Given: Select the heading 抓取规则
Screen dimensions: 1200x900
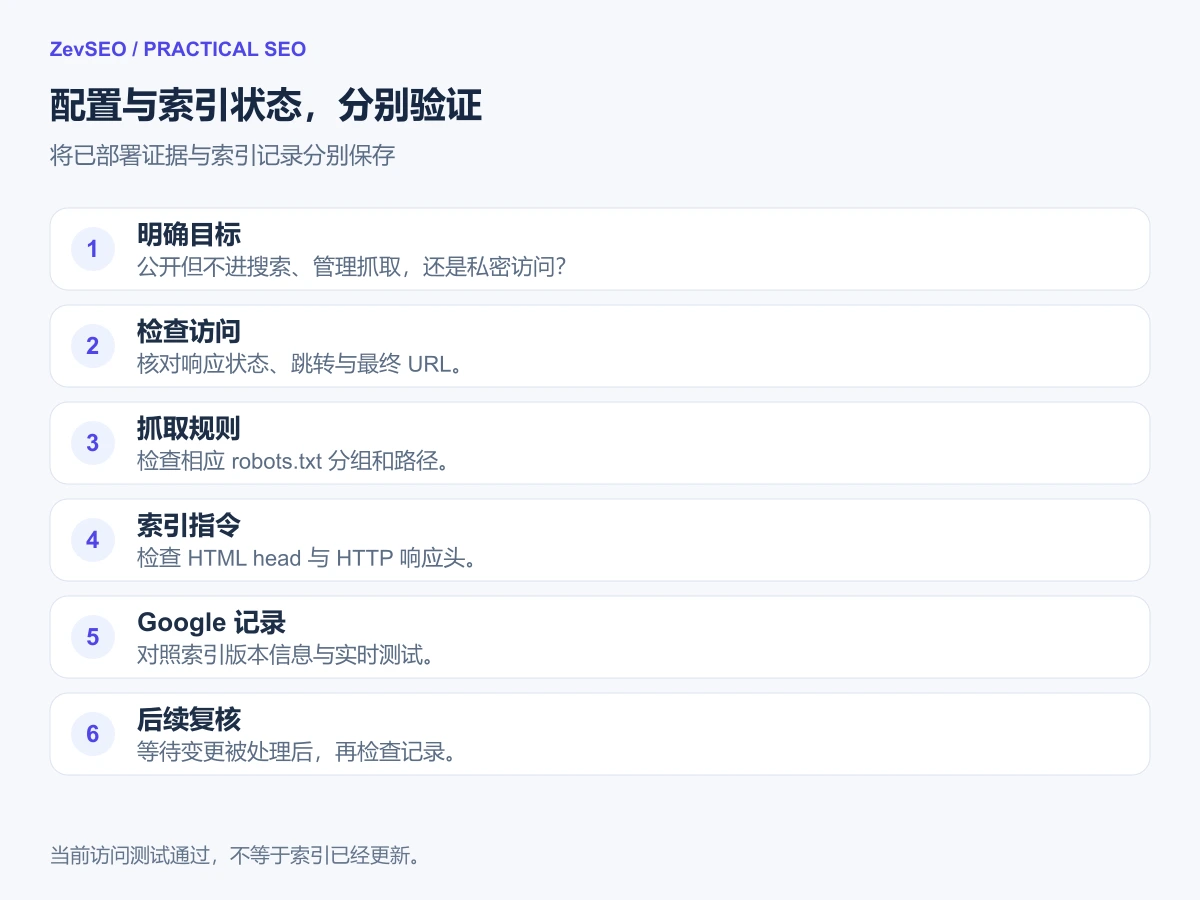Looking at the screenshot, I should coord(189,429).
